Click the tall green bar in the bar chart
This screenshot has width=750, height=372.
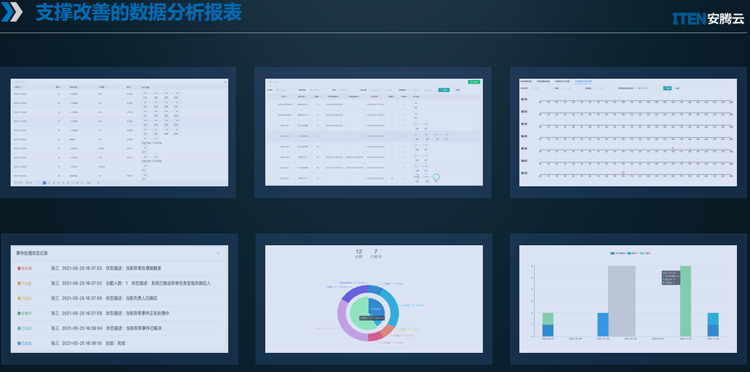[x=685, y=301]
